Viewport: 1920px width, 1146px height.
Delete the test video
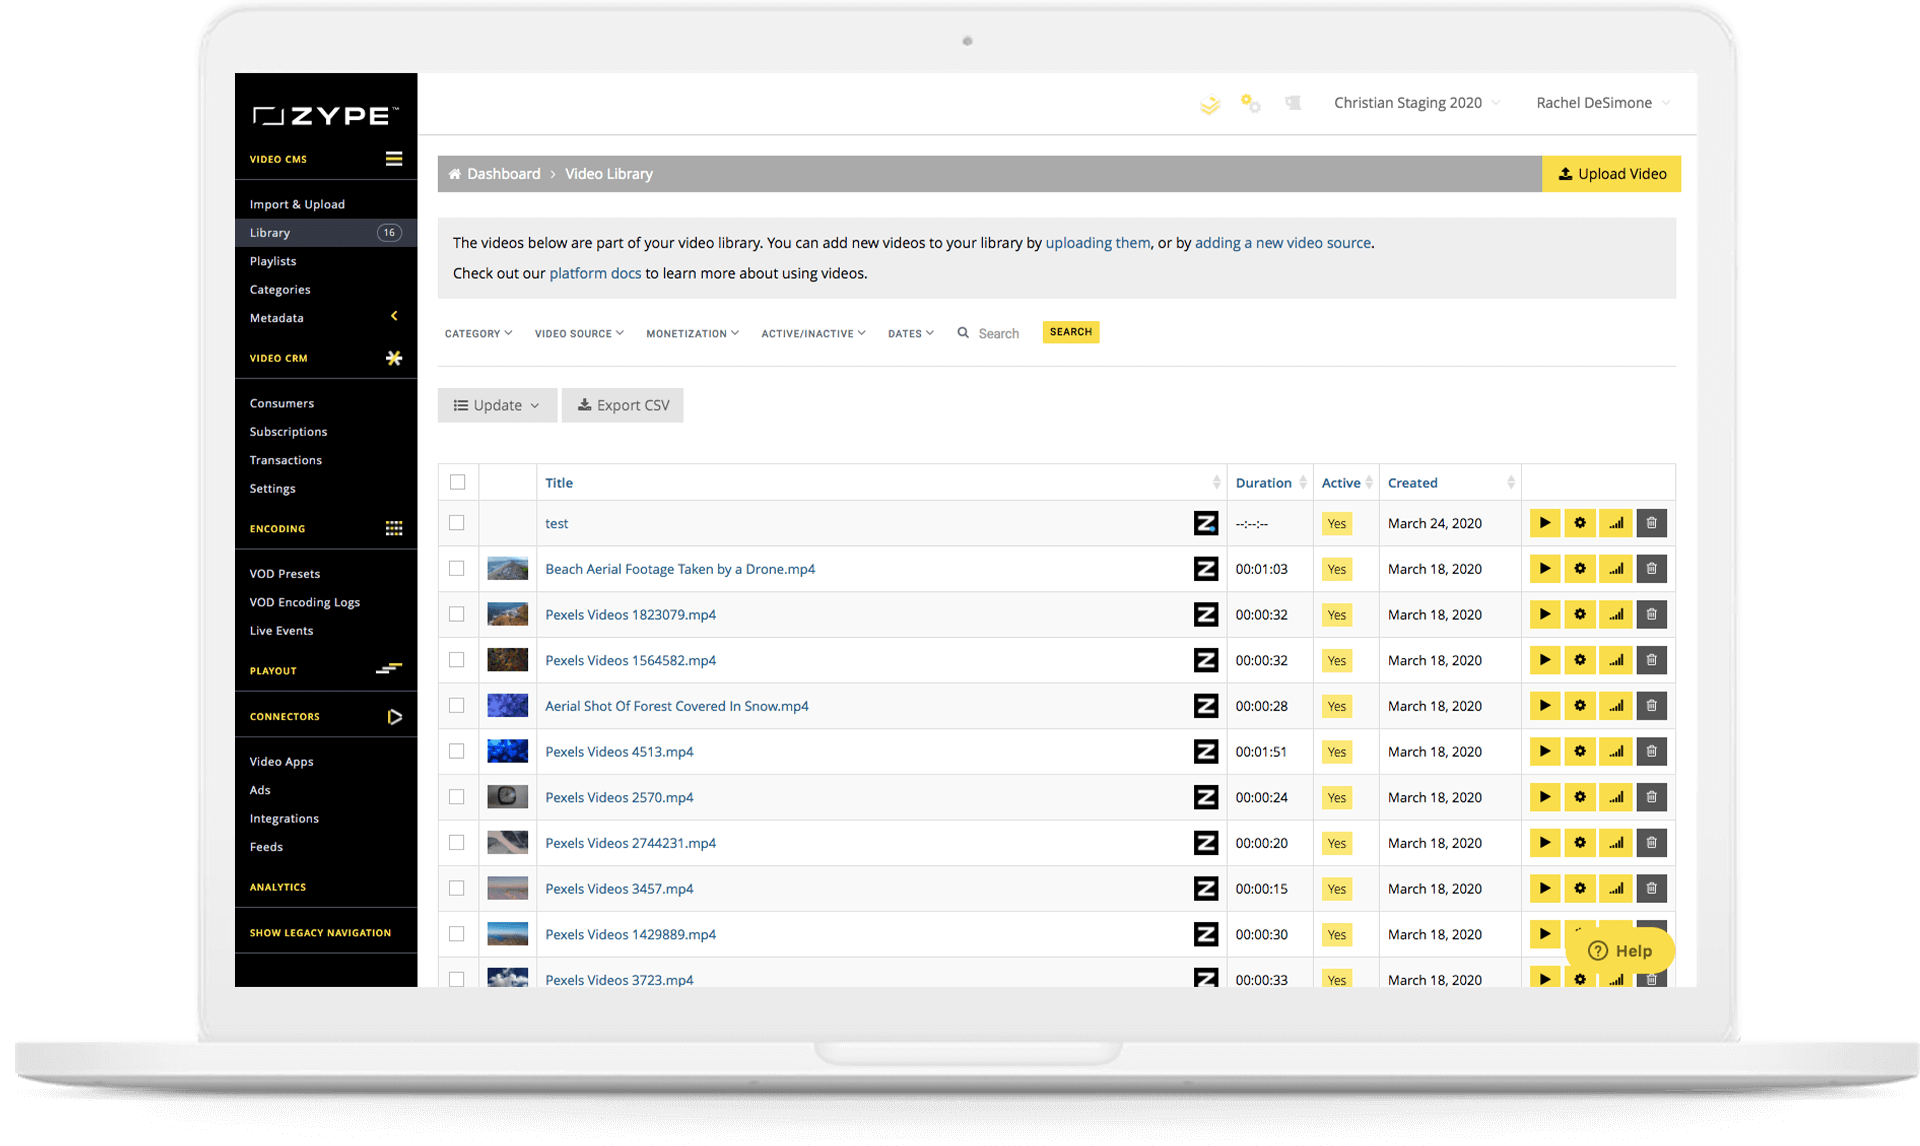point(1651,522)
